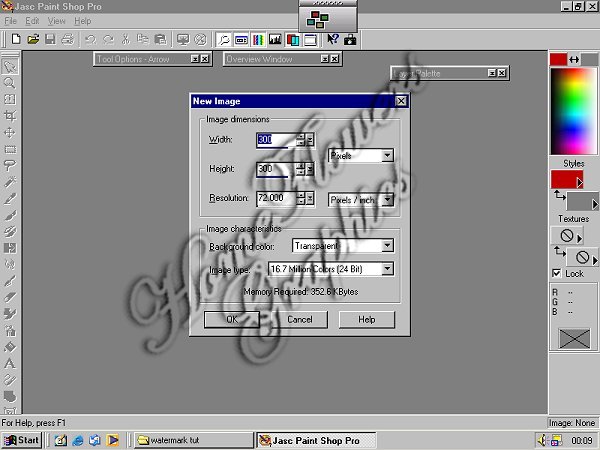Open the Pixels units dropdown
600x450 pixels.
[386, 156]
